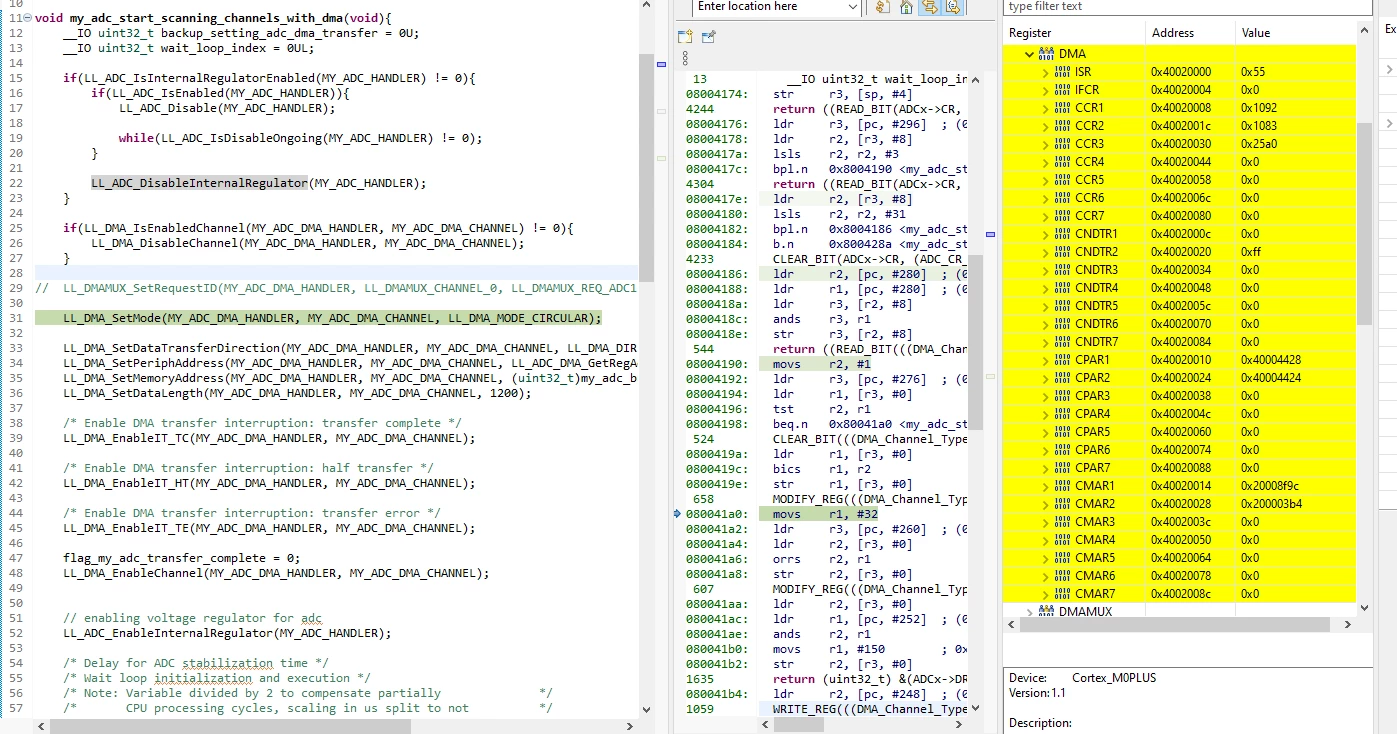Click the Refresh View icon in Disassembly toolbar
The image size is (1397, 734).
[x=882, y=7]
